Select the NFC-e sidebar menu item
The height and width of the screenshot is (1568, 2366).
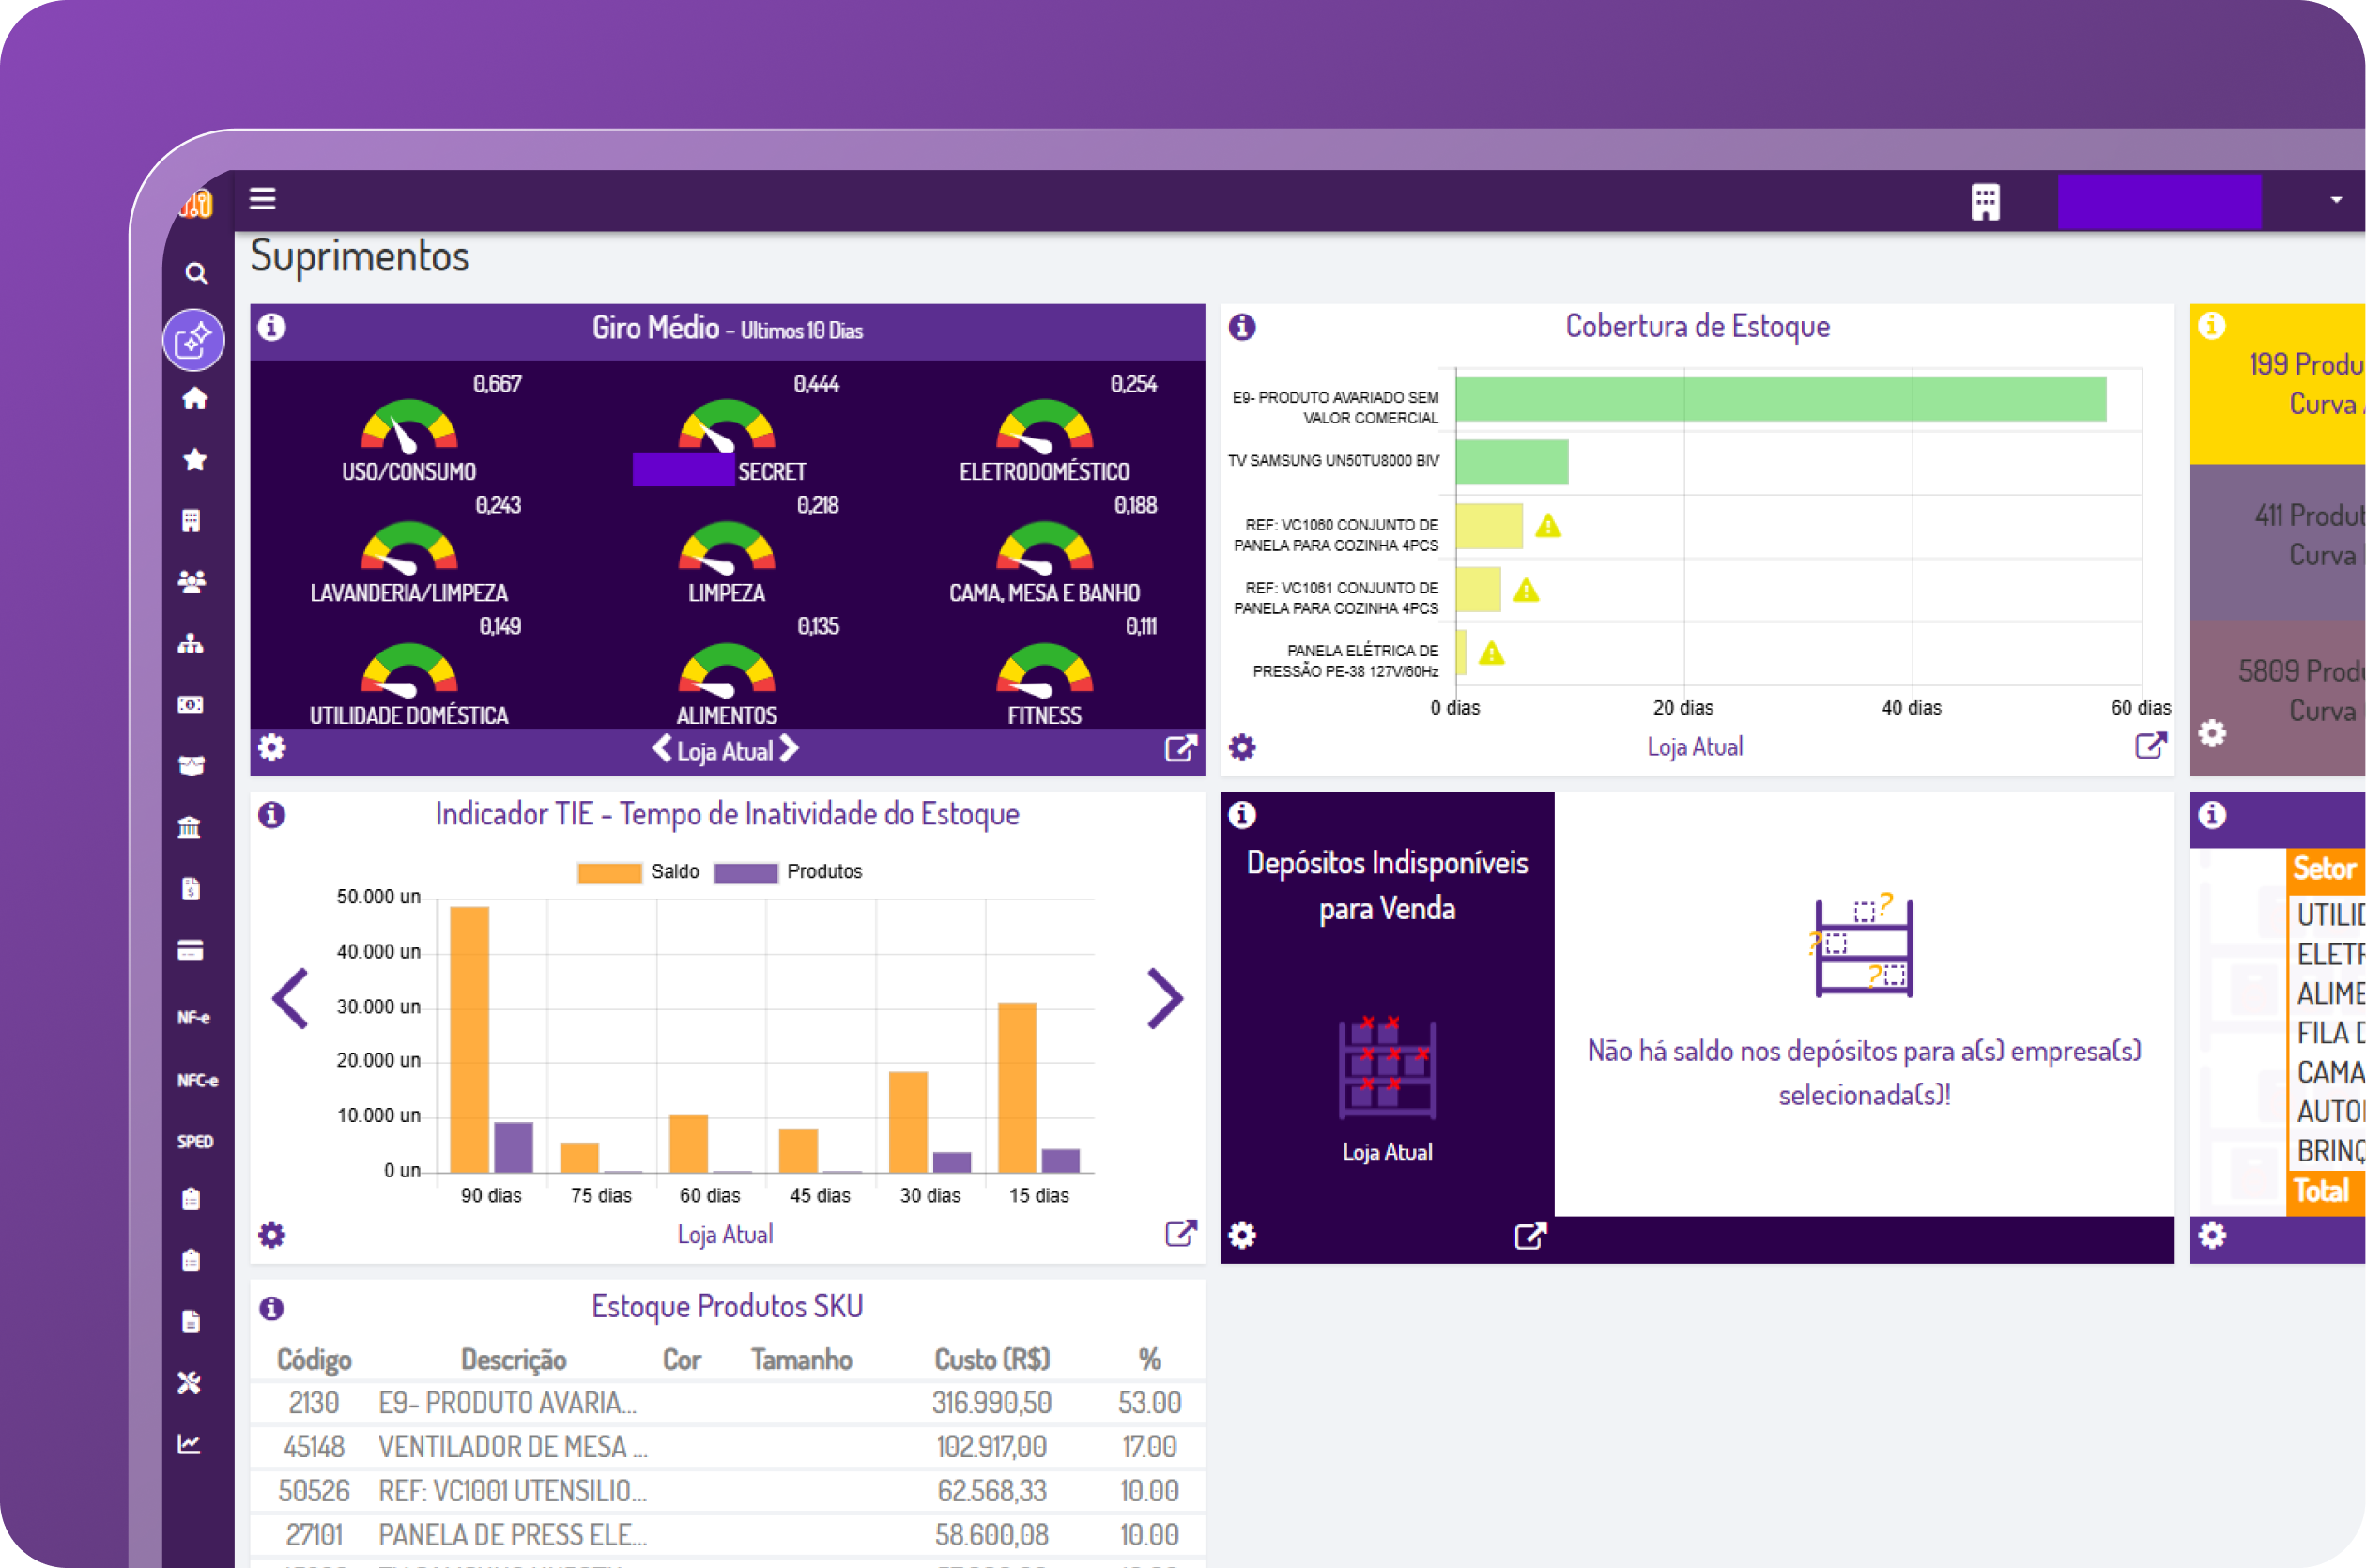click(197, 1081)
